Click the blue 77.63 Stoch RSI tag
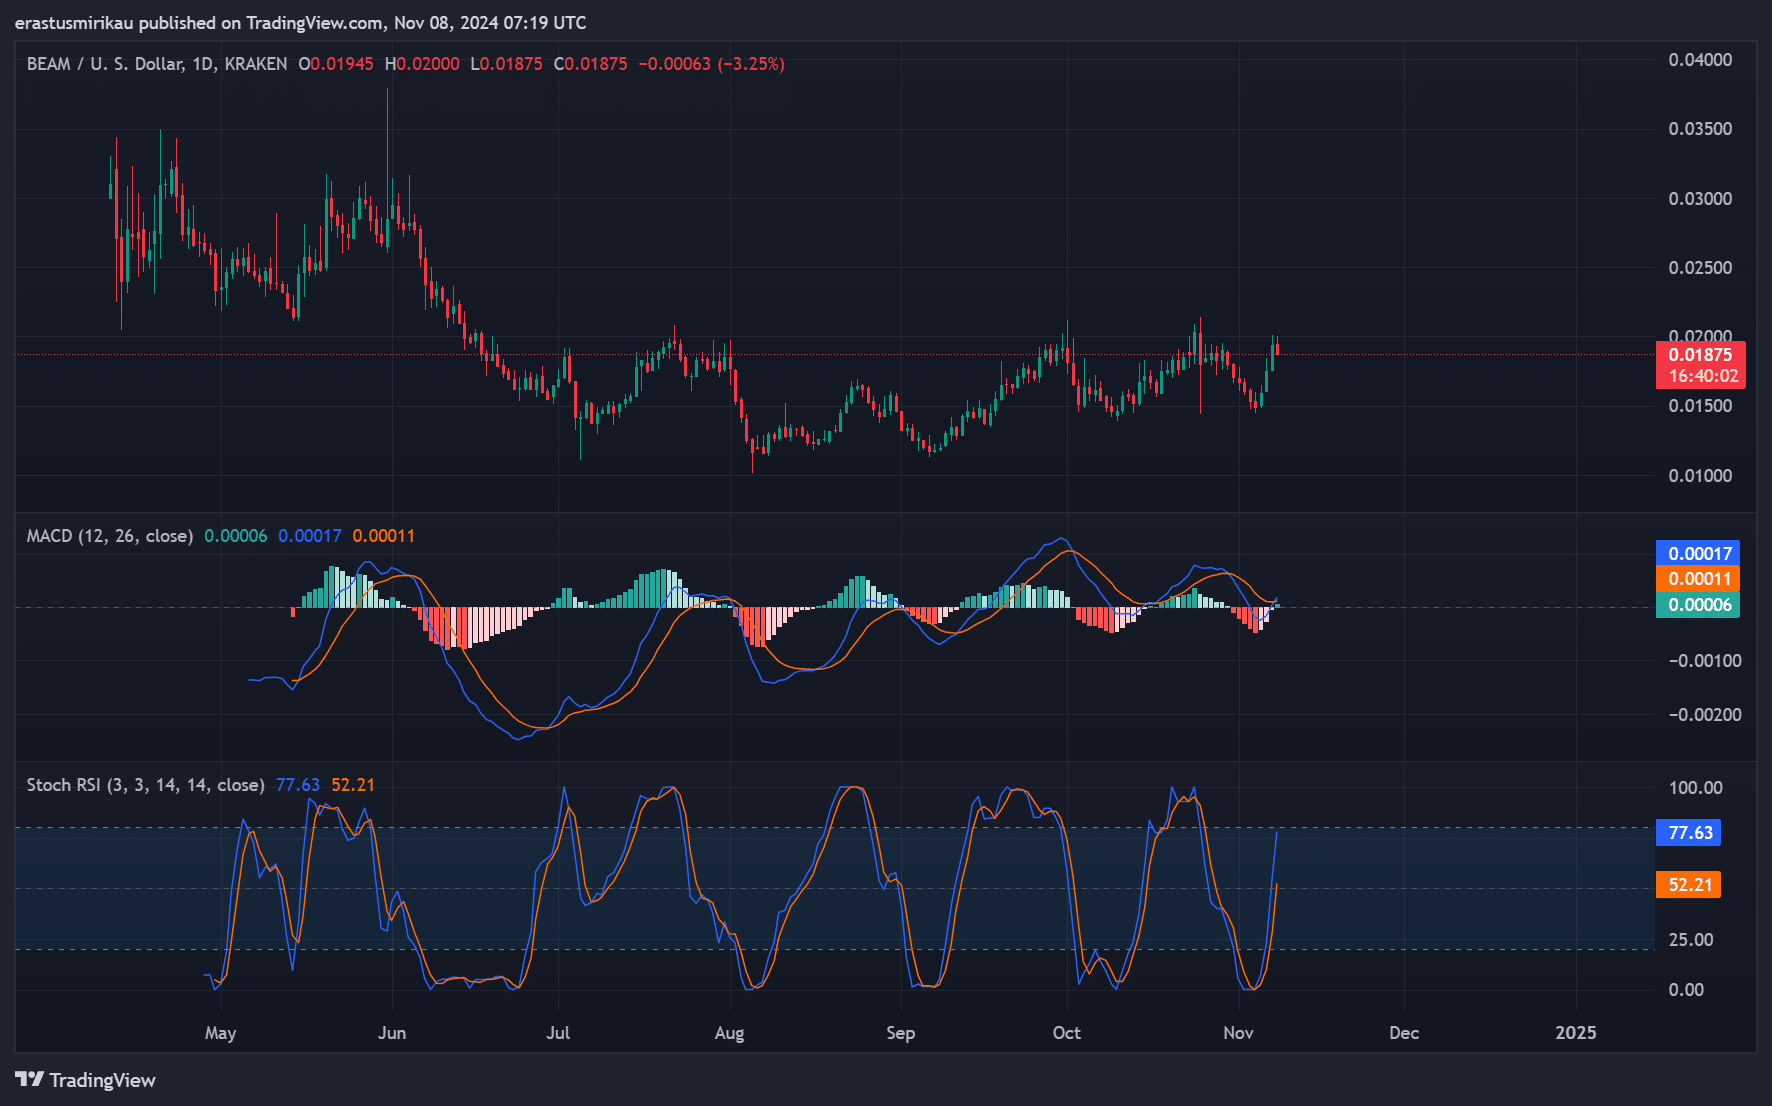The height and width of the screenshot is (1106, 1772). (1688, 832)
